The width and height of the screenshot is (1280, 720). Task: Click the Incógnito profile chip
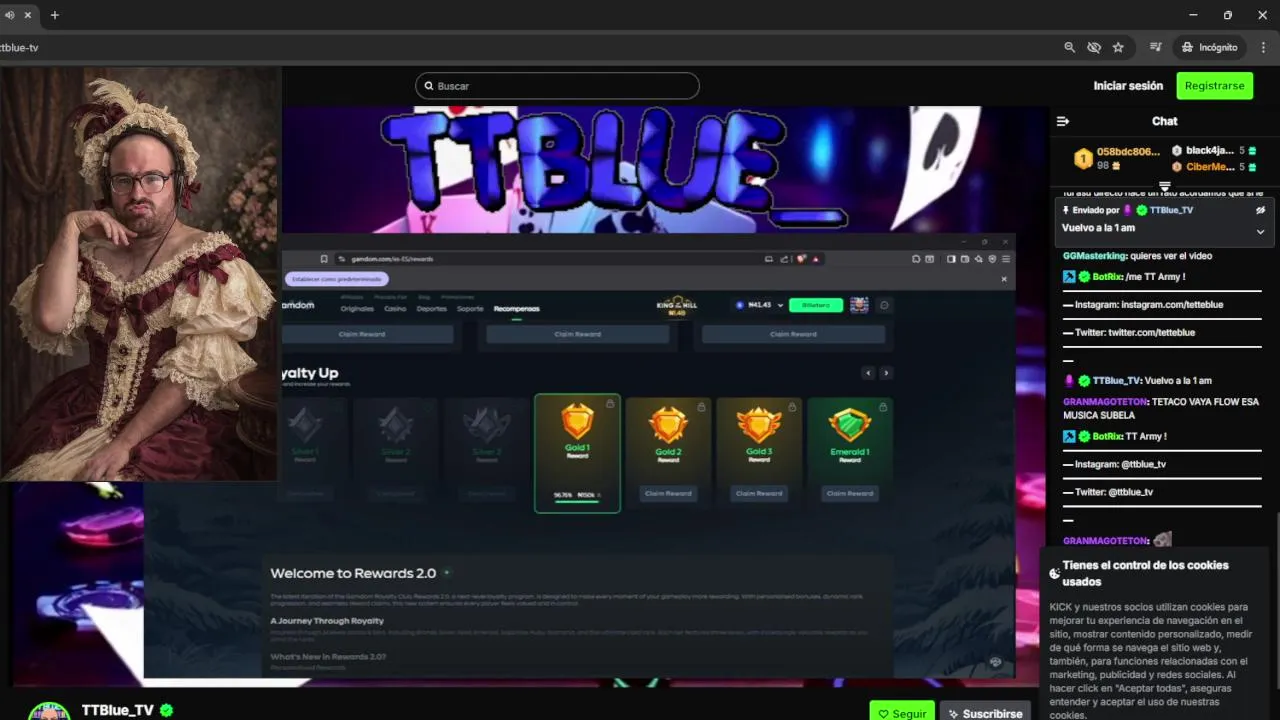tap(1209, 47)
